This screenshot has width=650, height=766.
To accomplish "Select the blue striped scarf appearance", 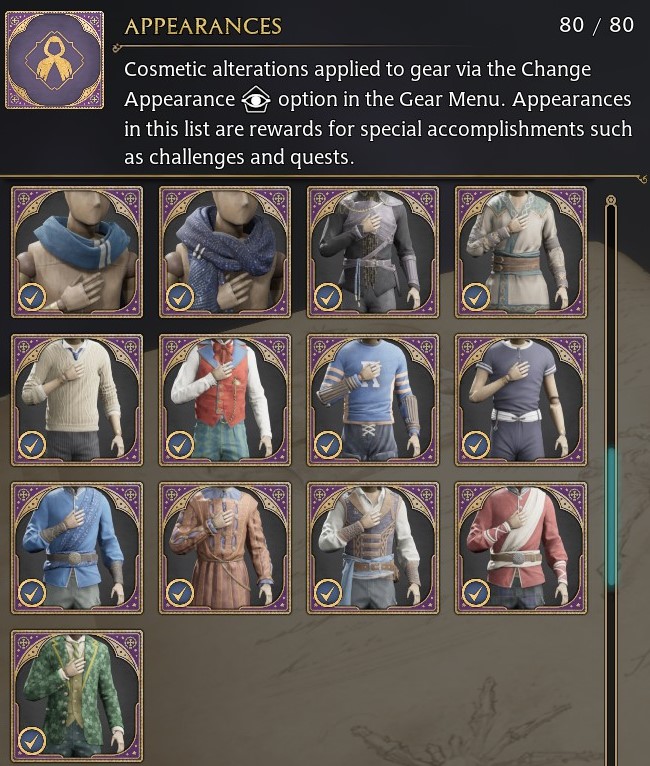I will (77, 252).
